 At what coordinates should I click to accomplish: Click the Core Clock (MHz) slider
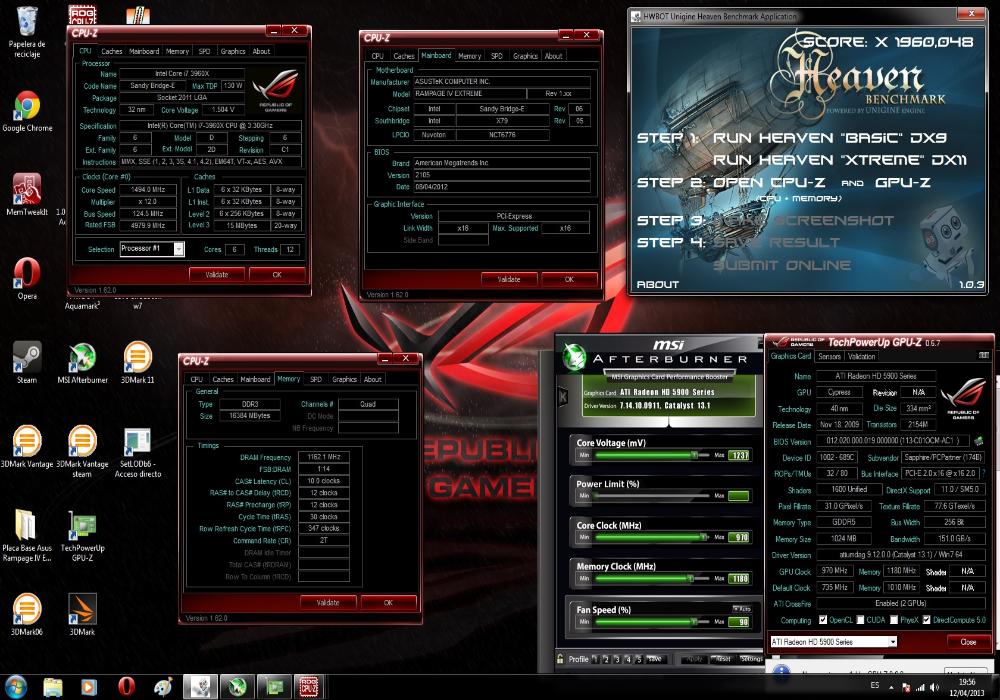pyautogui.click(x=652, y=537)
